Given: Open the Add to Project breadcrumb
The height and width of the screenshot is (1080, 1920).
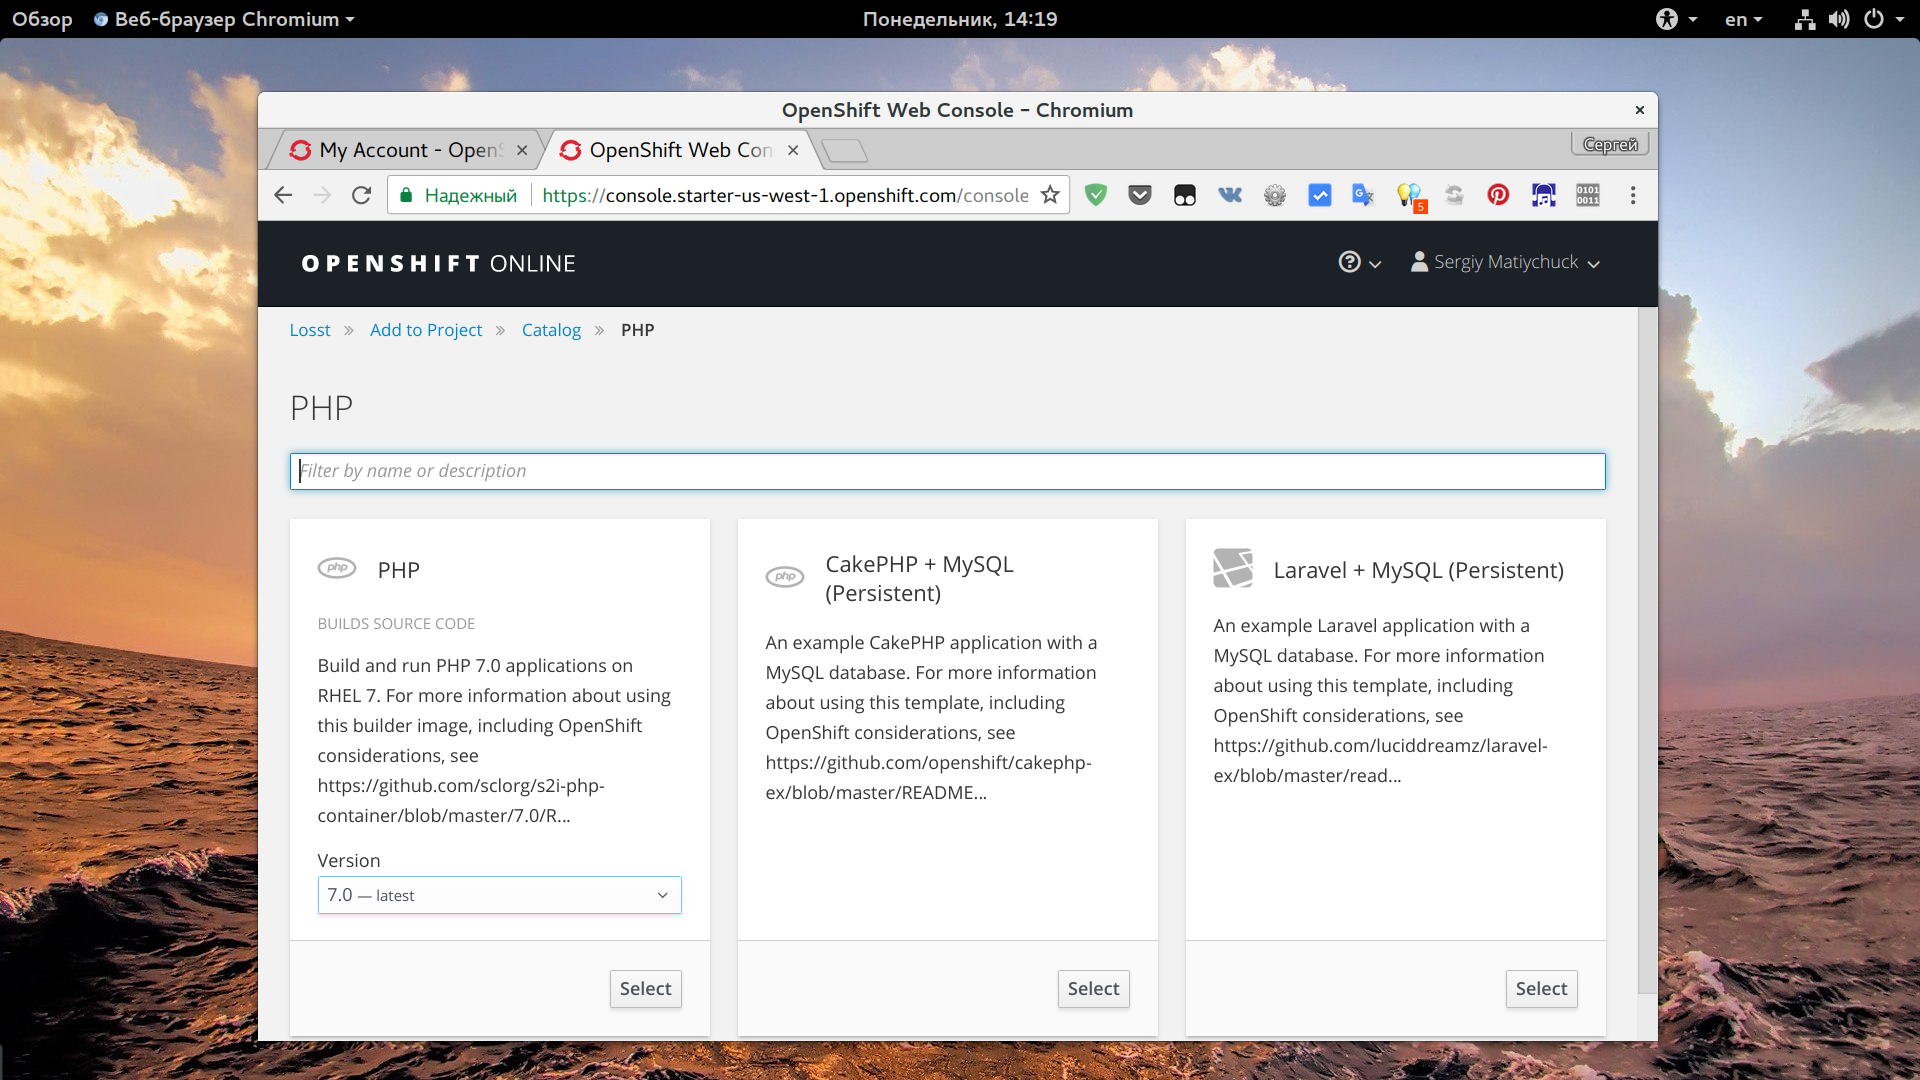Looking at the screenshot, I should 426,330.
